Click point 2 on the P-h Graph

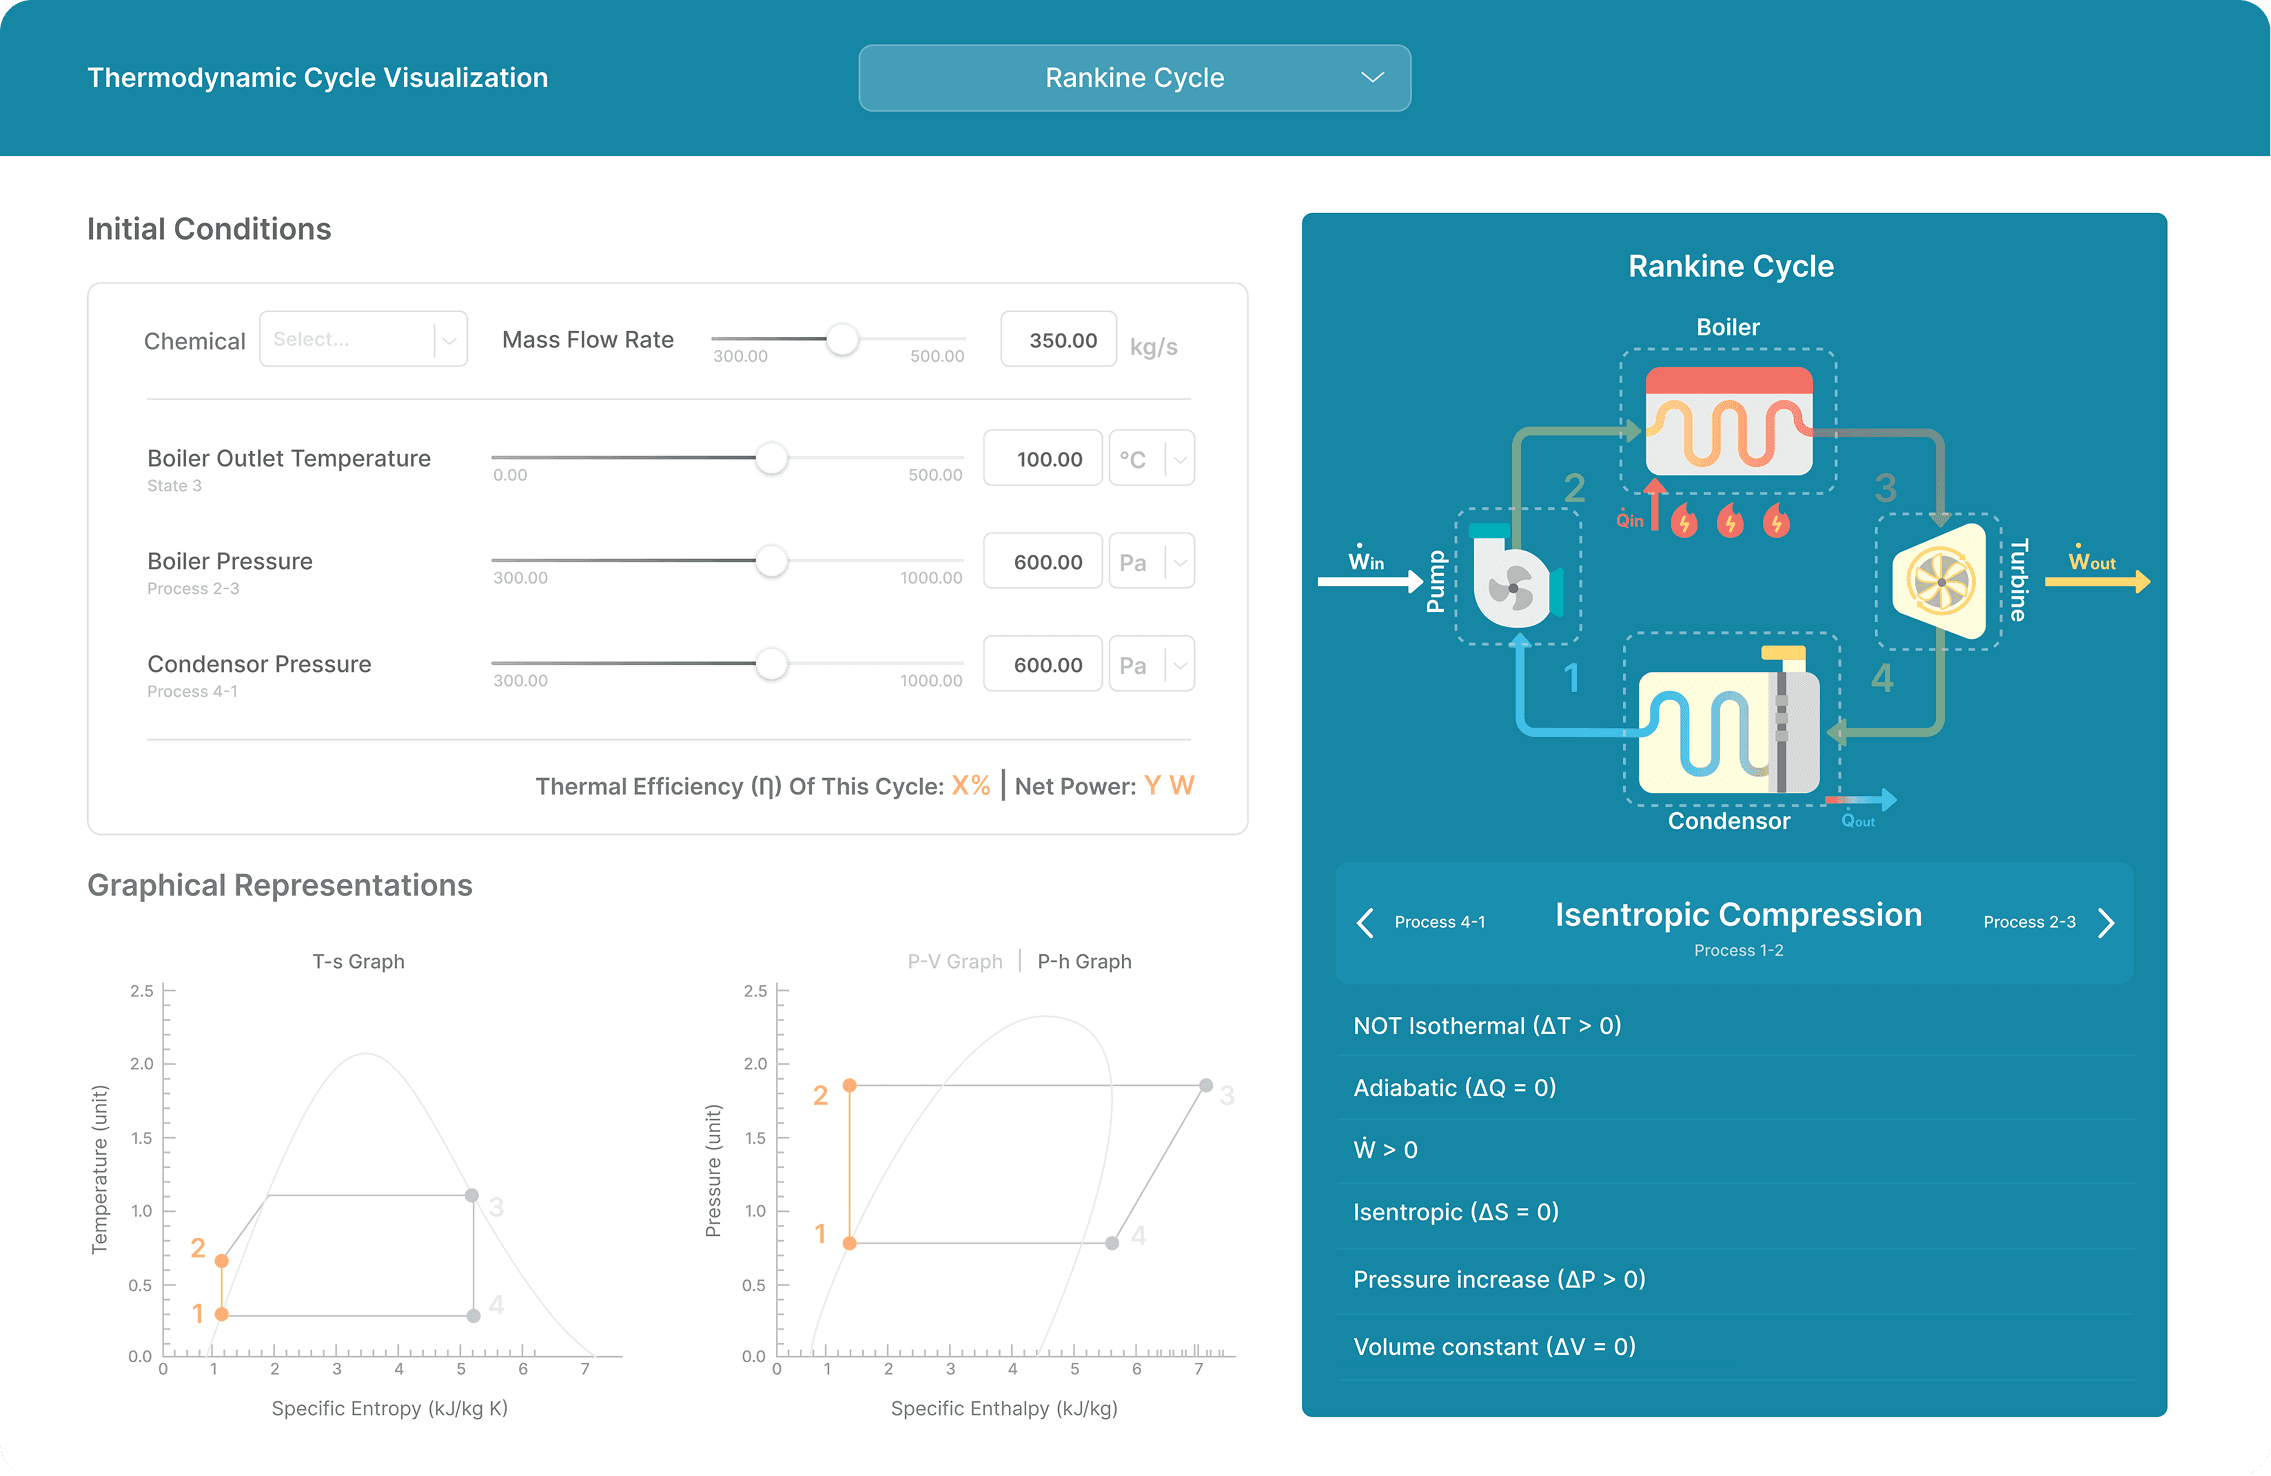(x=849, y=1085)
